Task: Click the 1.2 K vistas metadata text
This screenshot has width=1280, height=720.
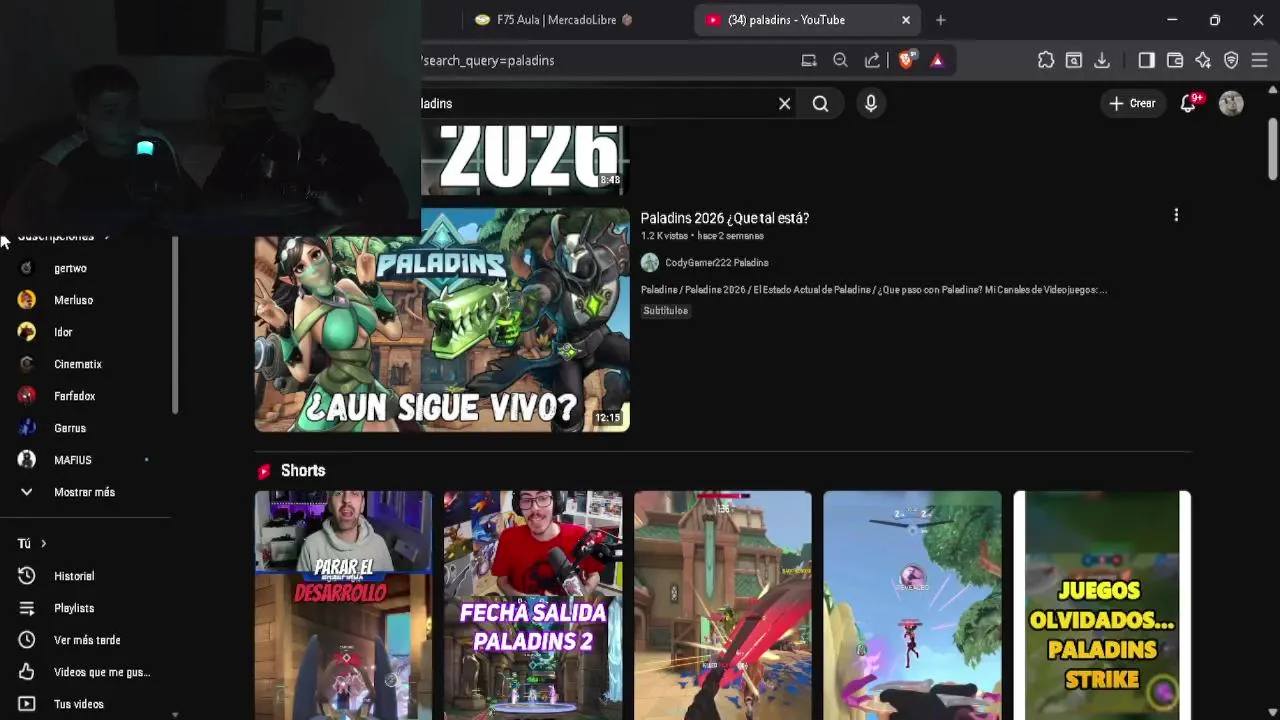Action: point(665,236)
